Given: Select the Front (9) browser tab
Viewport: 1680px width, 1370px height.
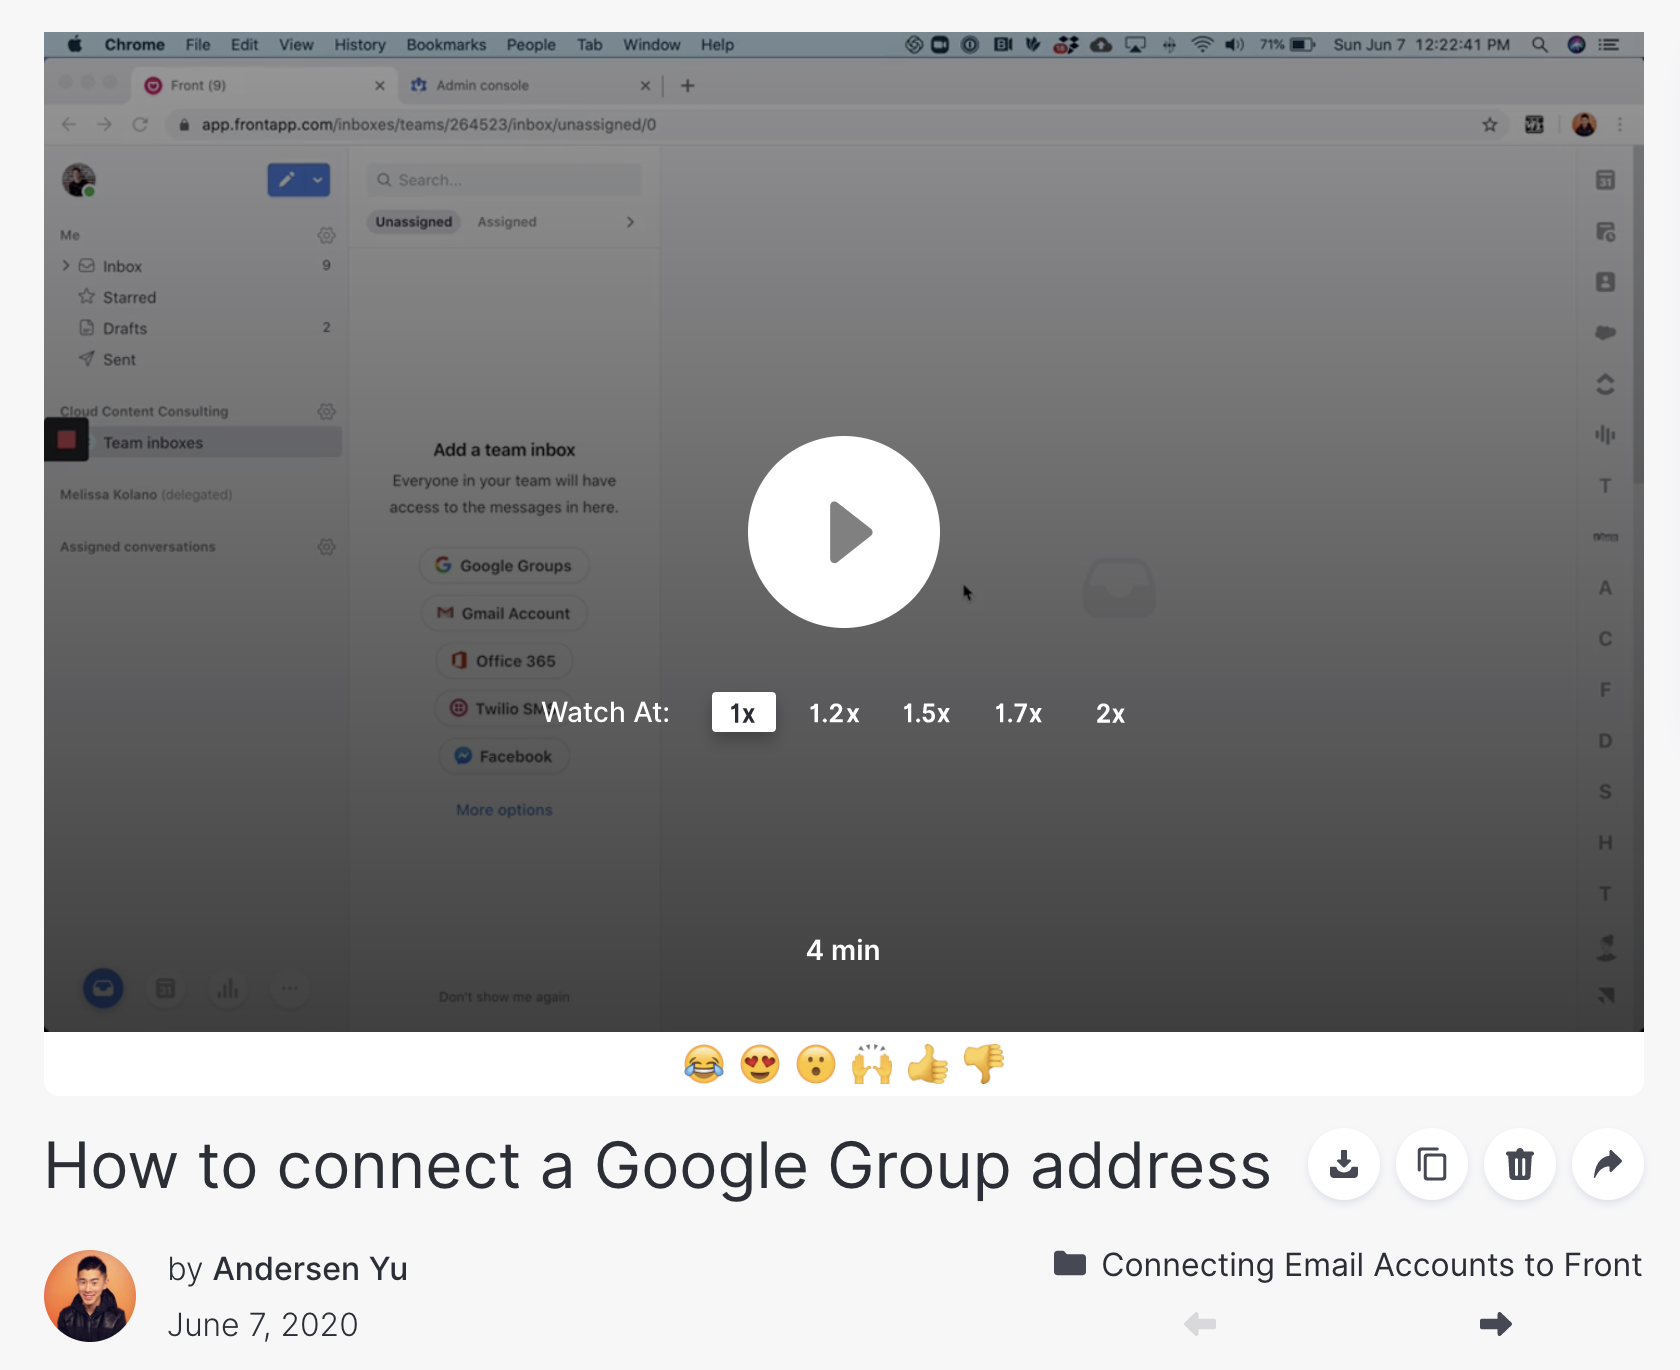Looking at the screenshot, I should (x=264, y=86).
